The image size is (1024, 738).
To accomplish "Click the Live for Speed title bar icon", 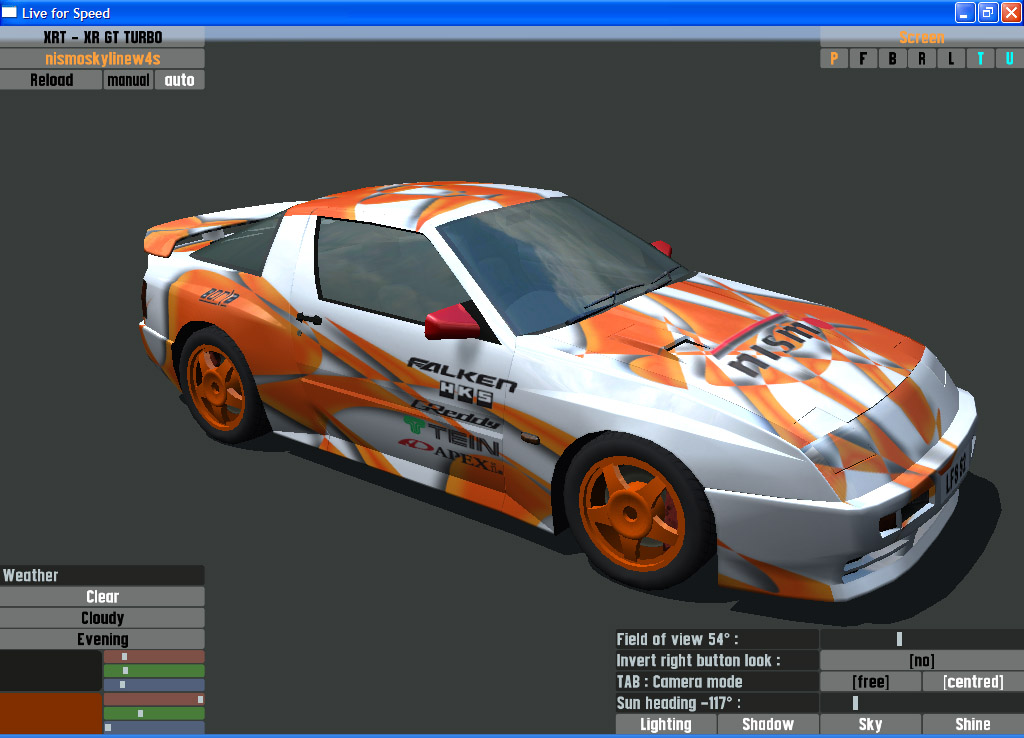I will point(9,12).
